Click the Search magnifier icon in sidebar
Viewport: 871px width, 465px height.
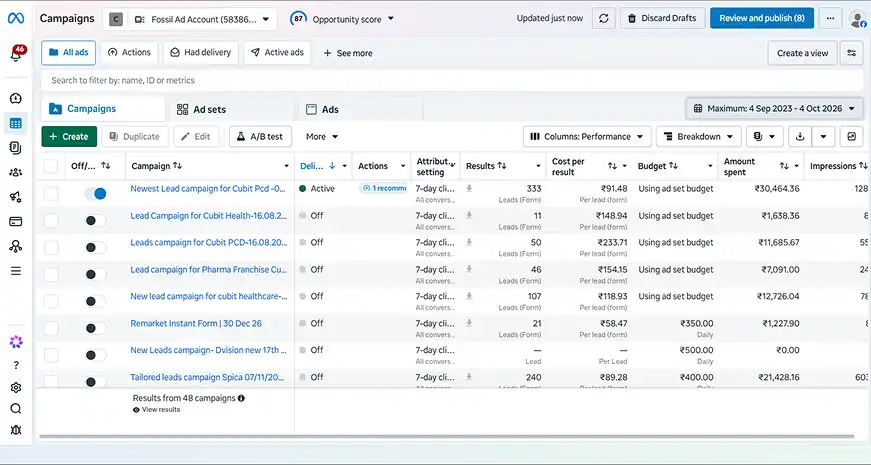click(x=16, y=409)
